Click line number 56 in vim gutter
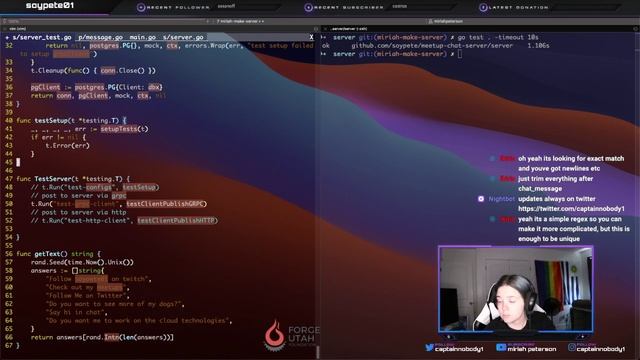640x360 pixels. 9,254
